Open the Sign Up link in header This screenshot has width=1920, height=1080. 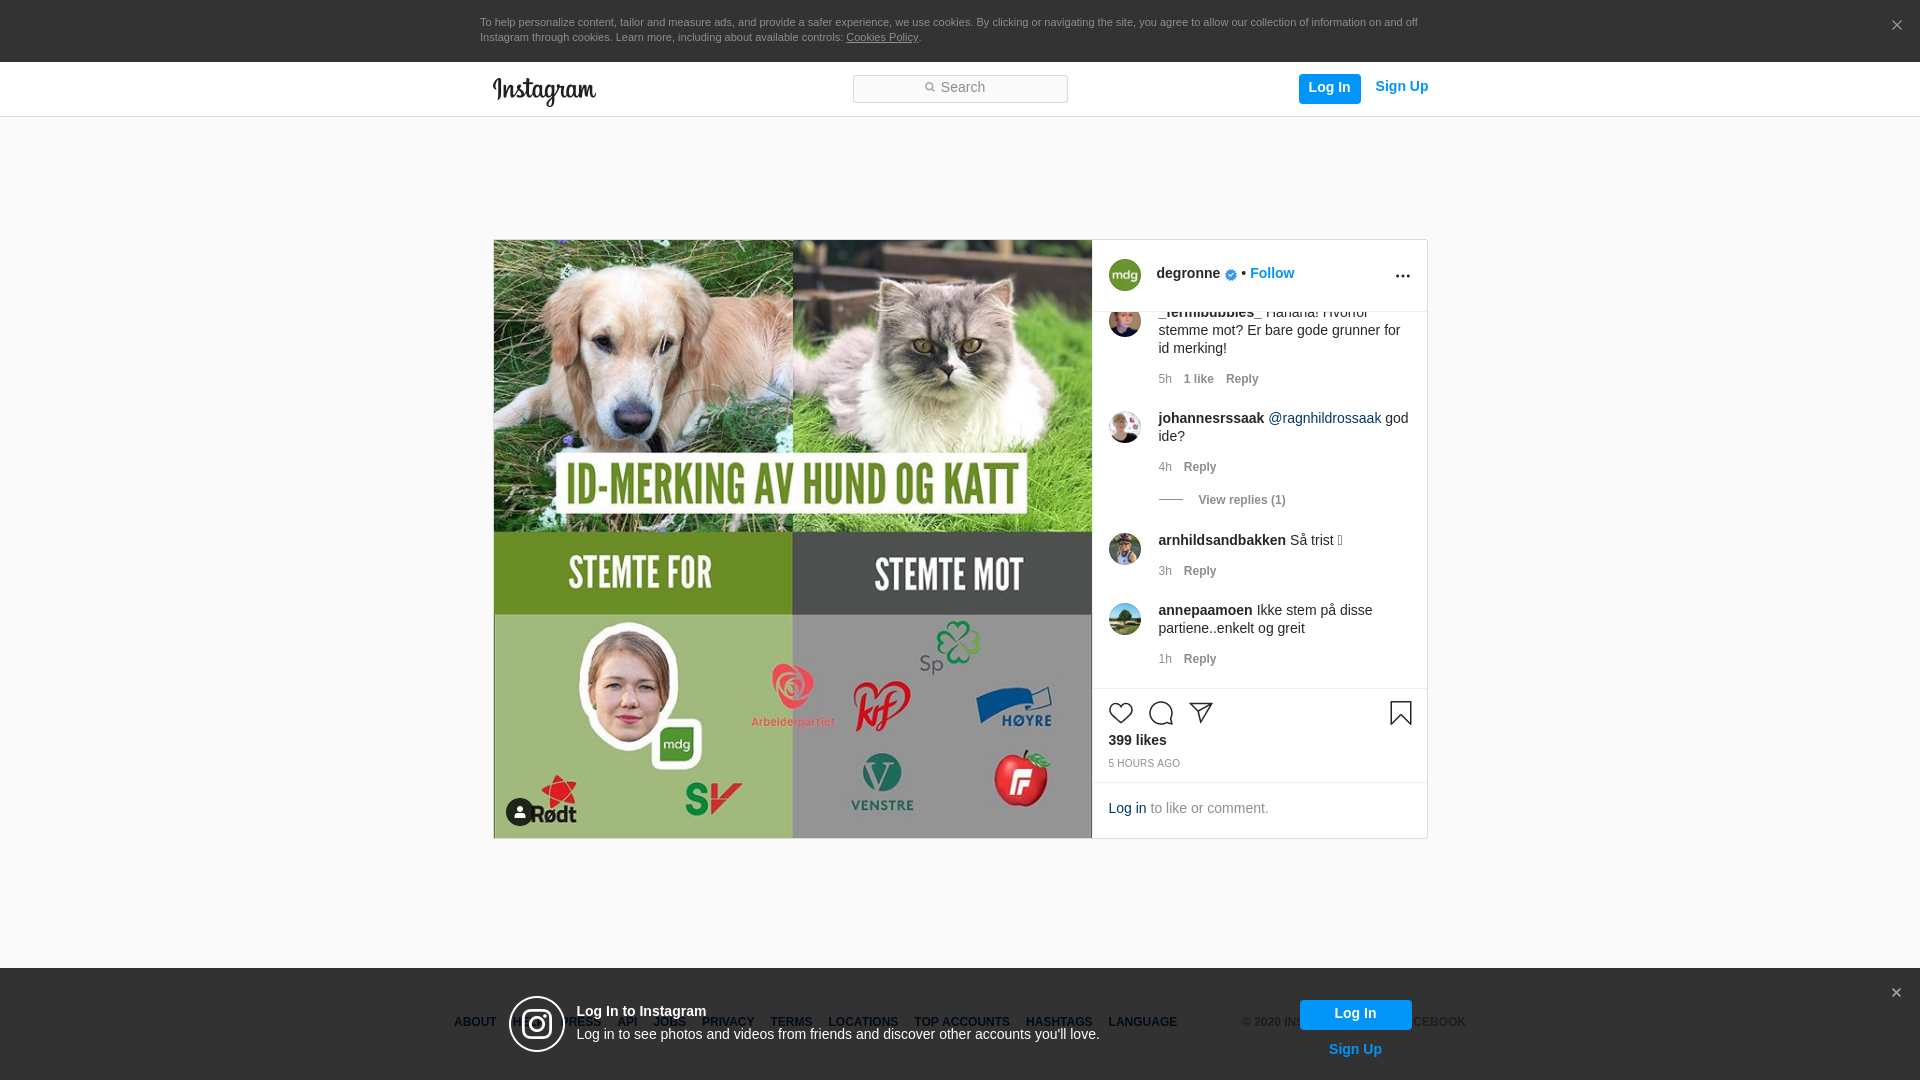tap(1401, 87)
